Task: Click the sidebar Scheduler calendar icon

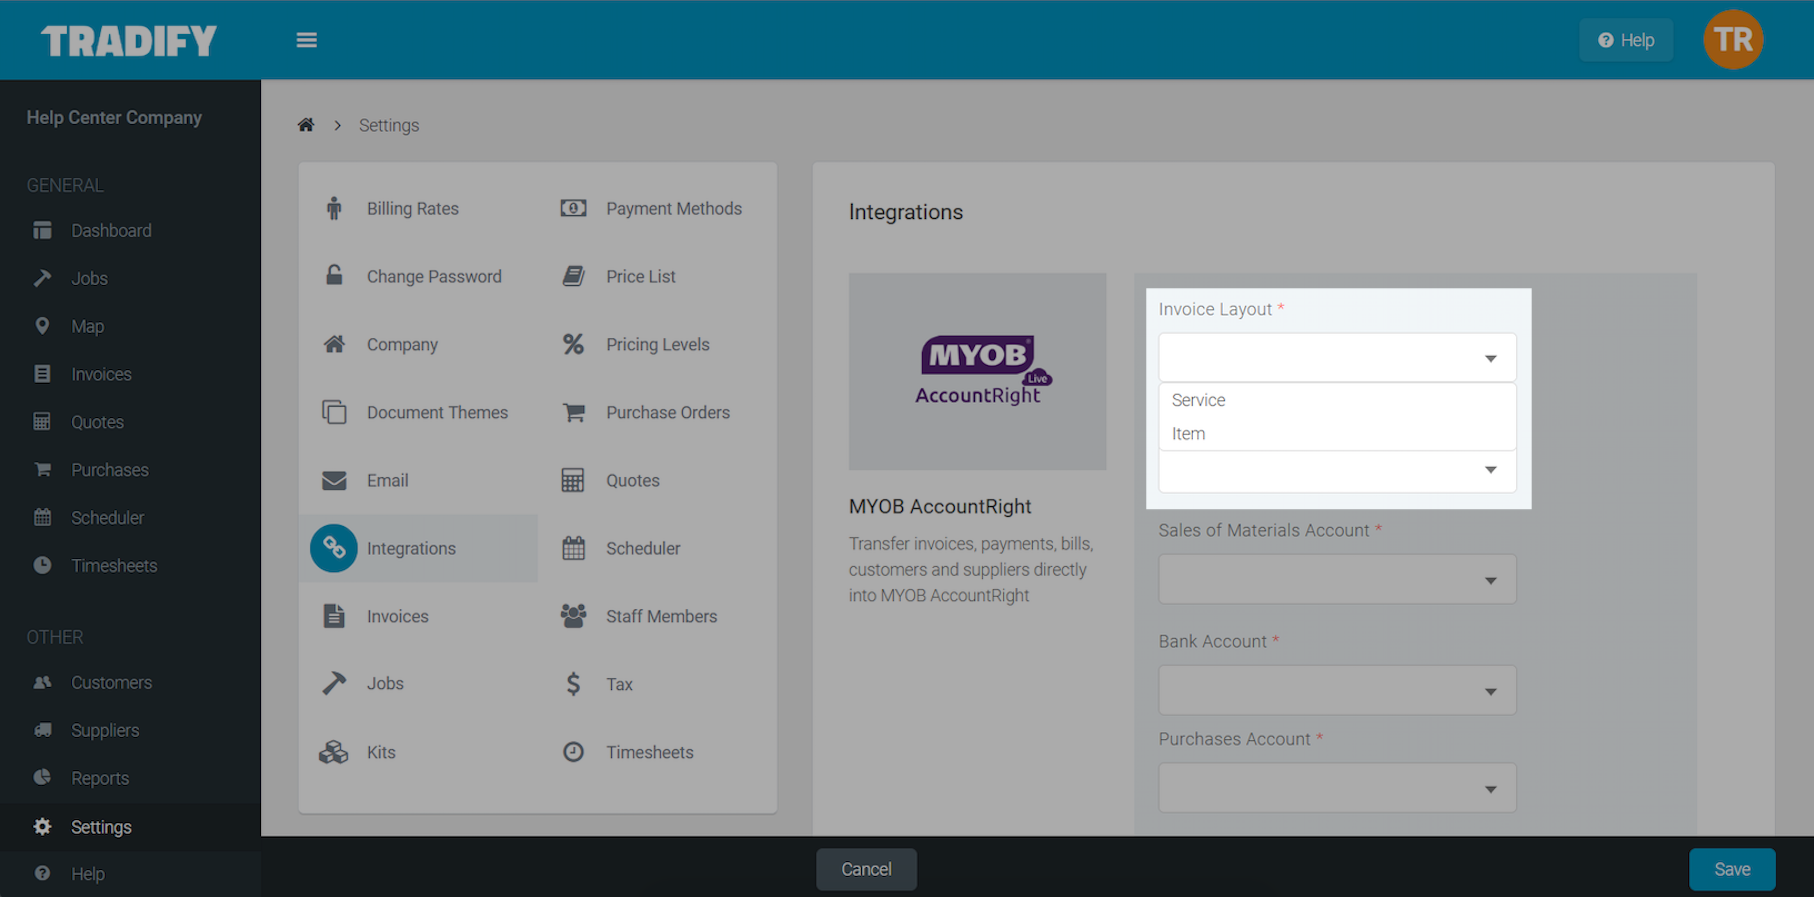Action: point(42,518)
